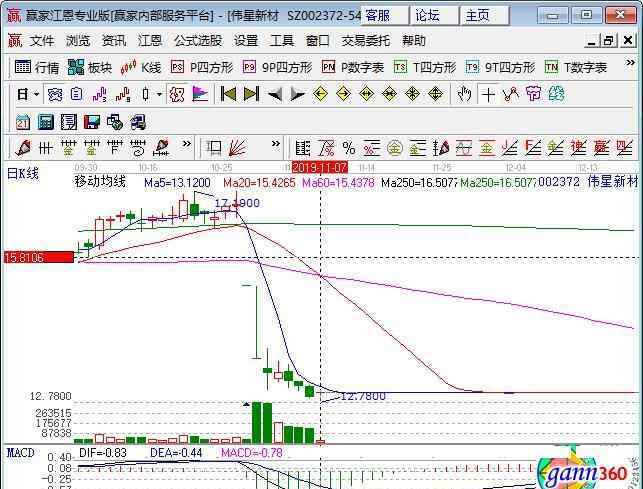Open the 9P四方形 tool

point(277,67)
